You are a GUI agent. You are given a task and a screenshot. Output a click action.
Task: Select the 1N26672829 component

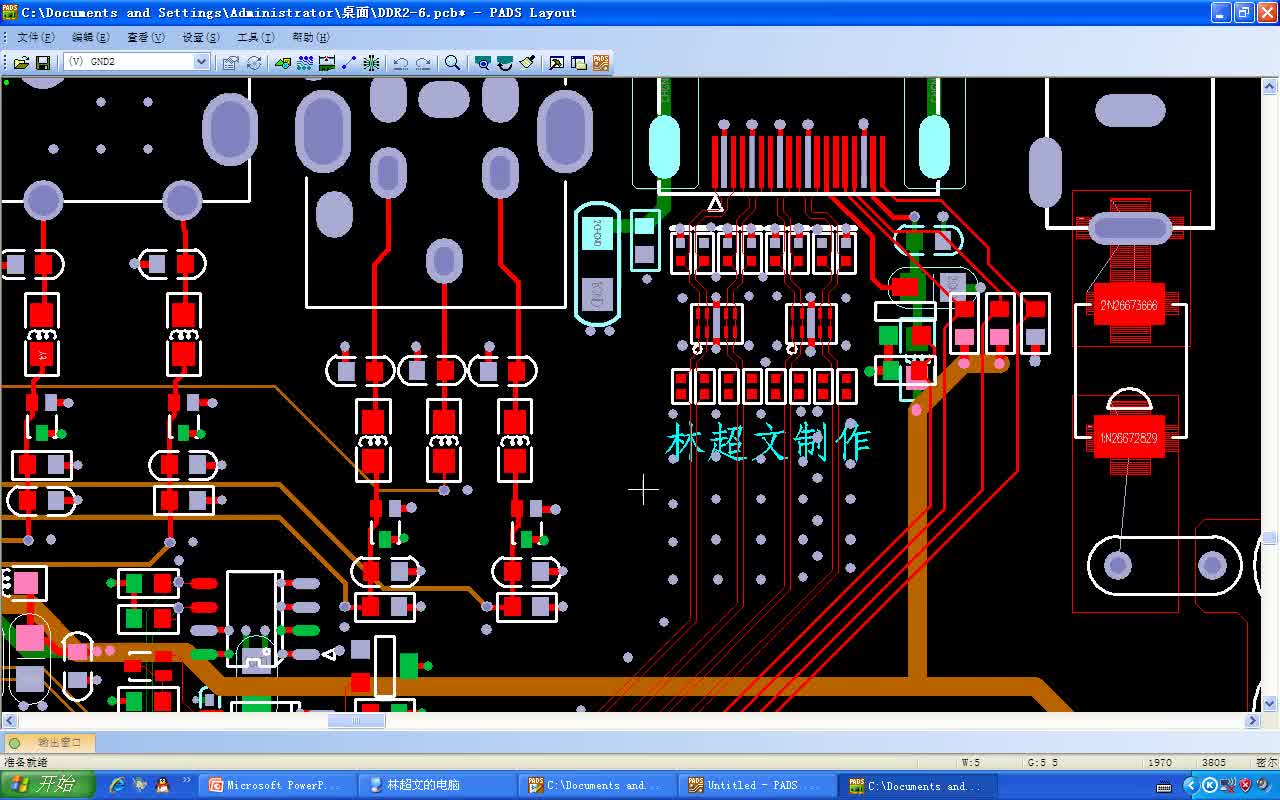1128,438
